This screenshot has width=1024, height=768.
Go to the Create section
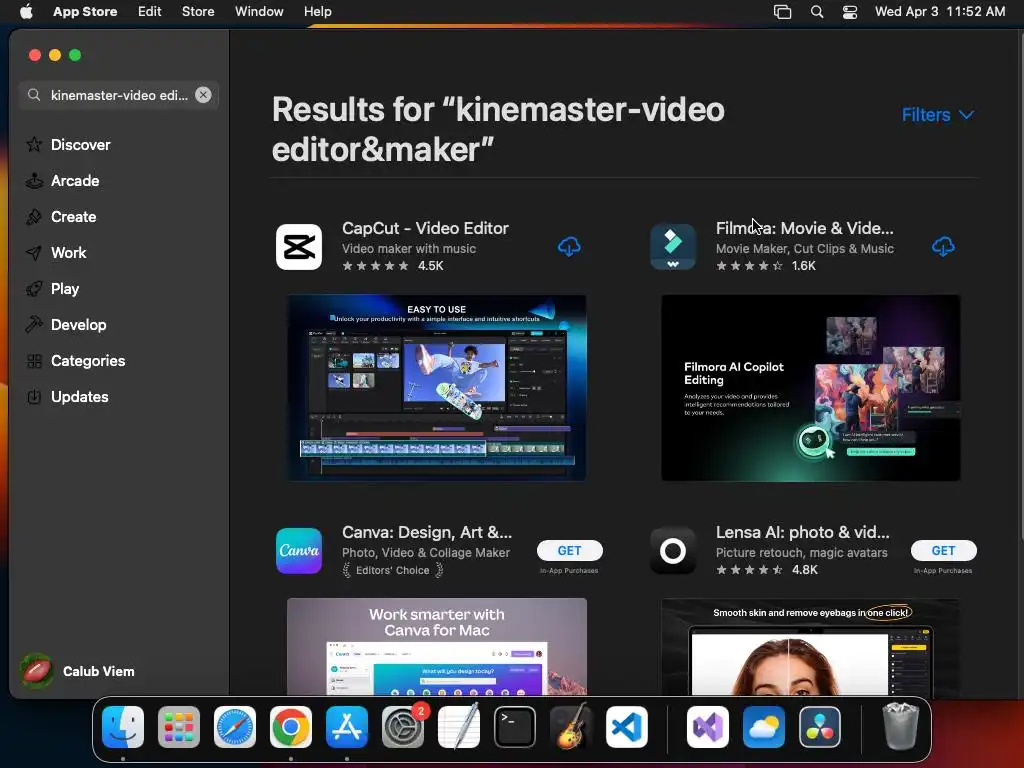tap(74, 217)
